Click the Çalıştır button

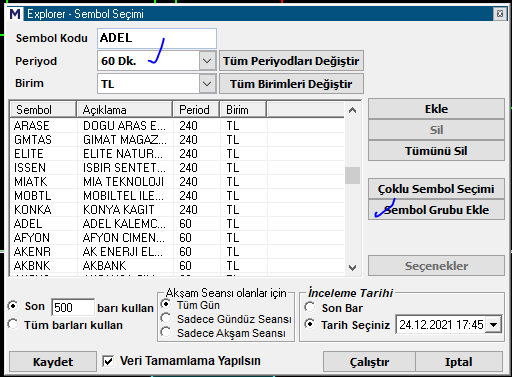(x=369, y=362)
